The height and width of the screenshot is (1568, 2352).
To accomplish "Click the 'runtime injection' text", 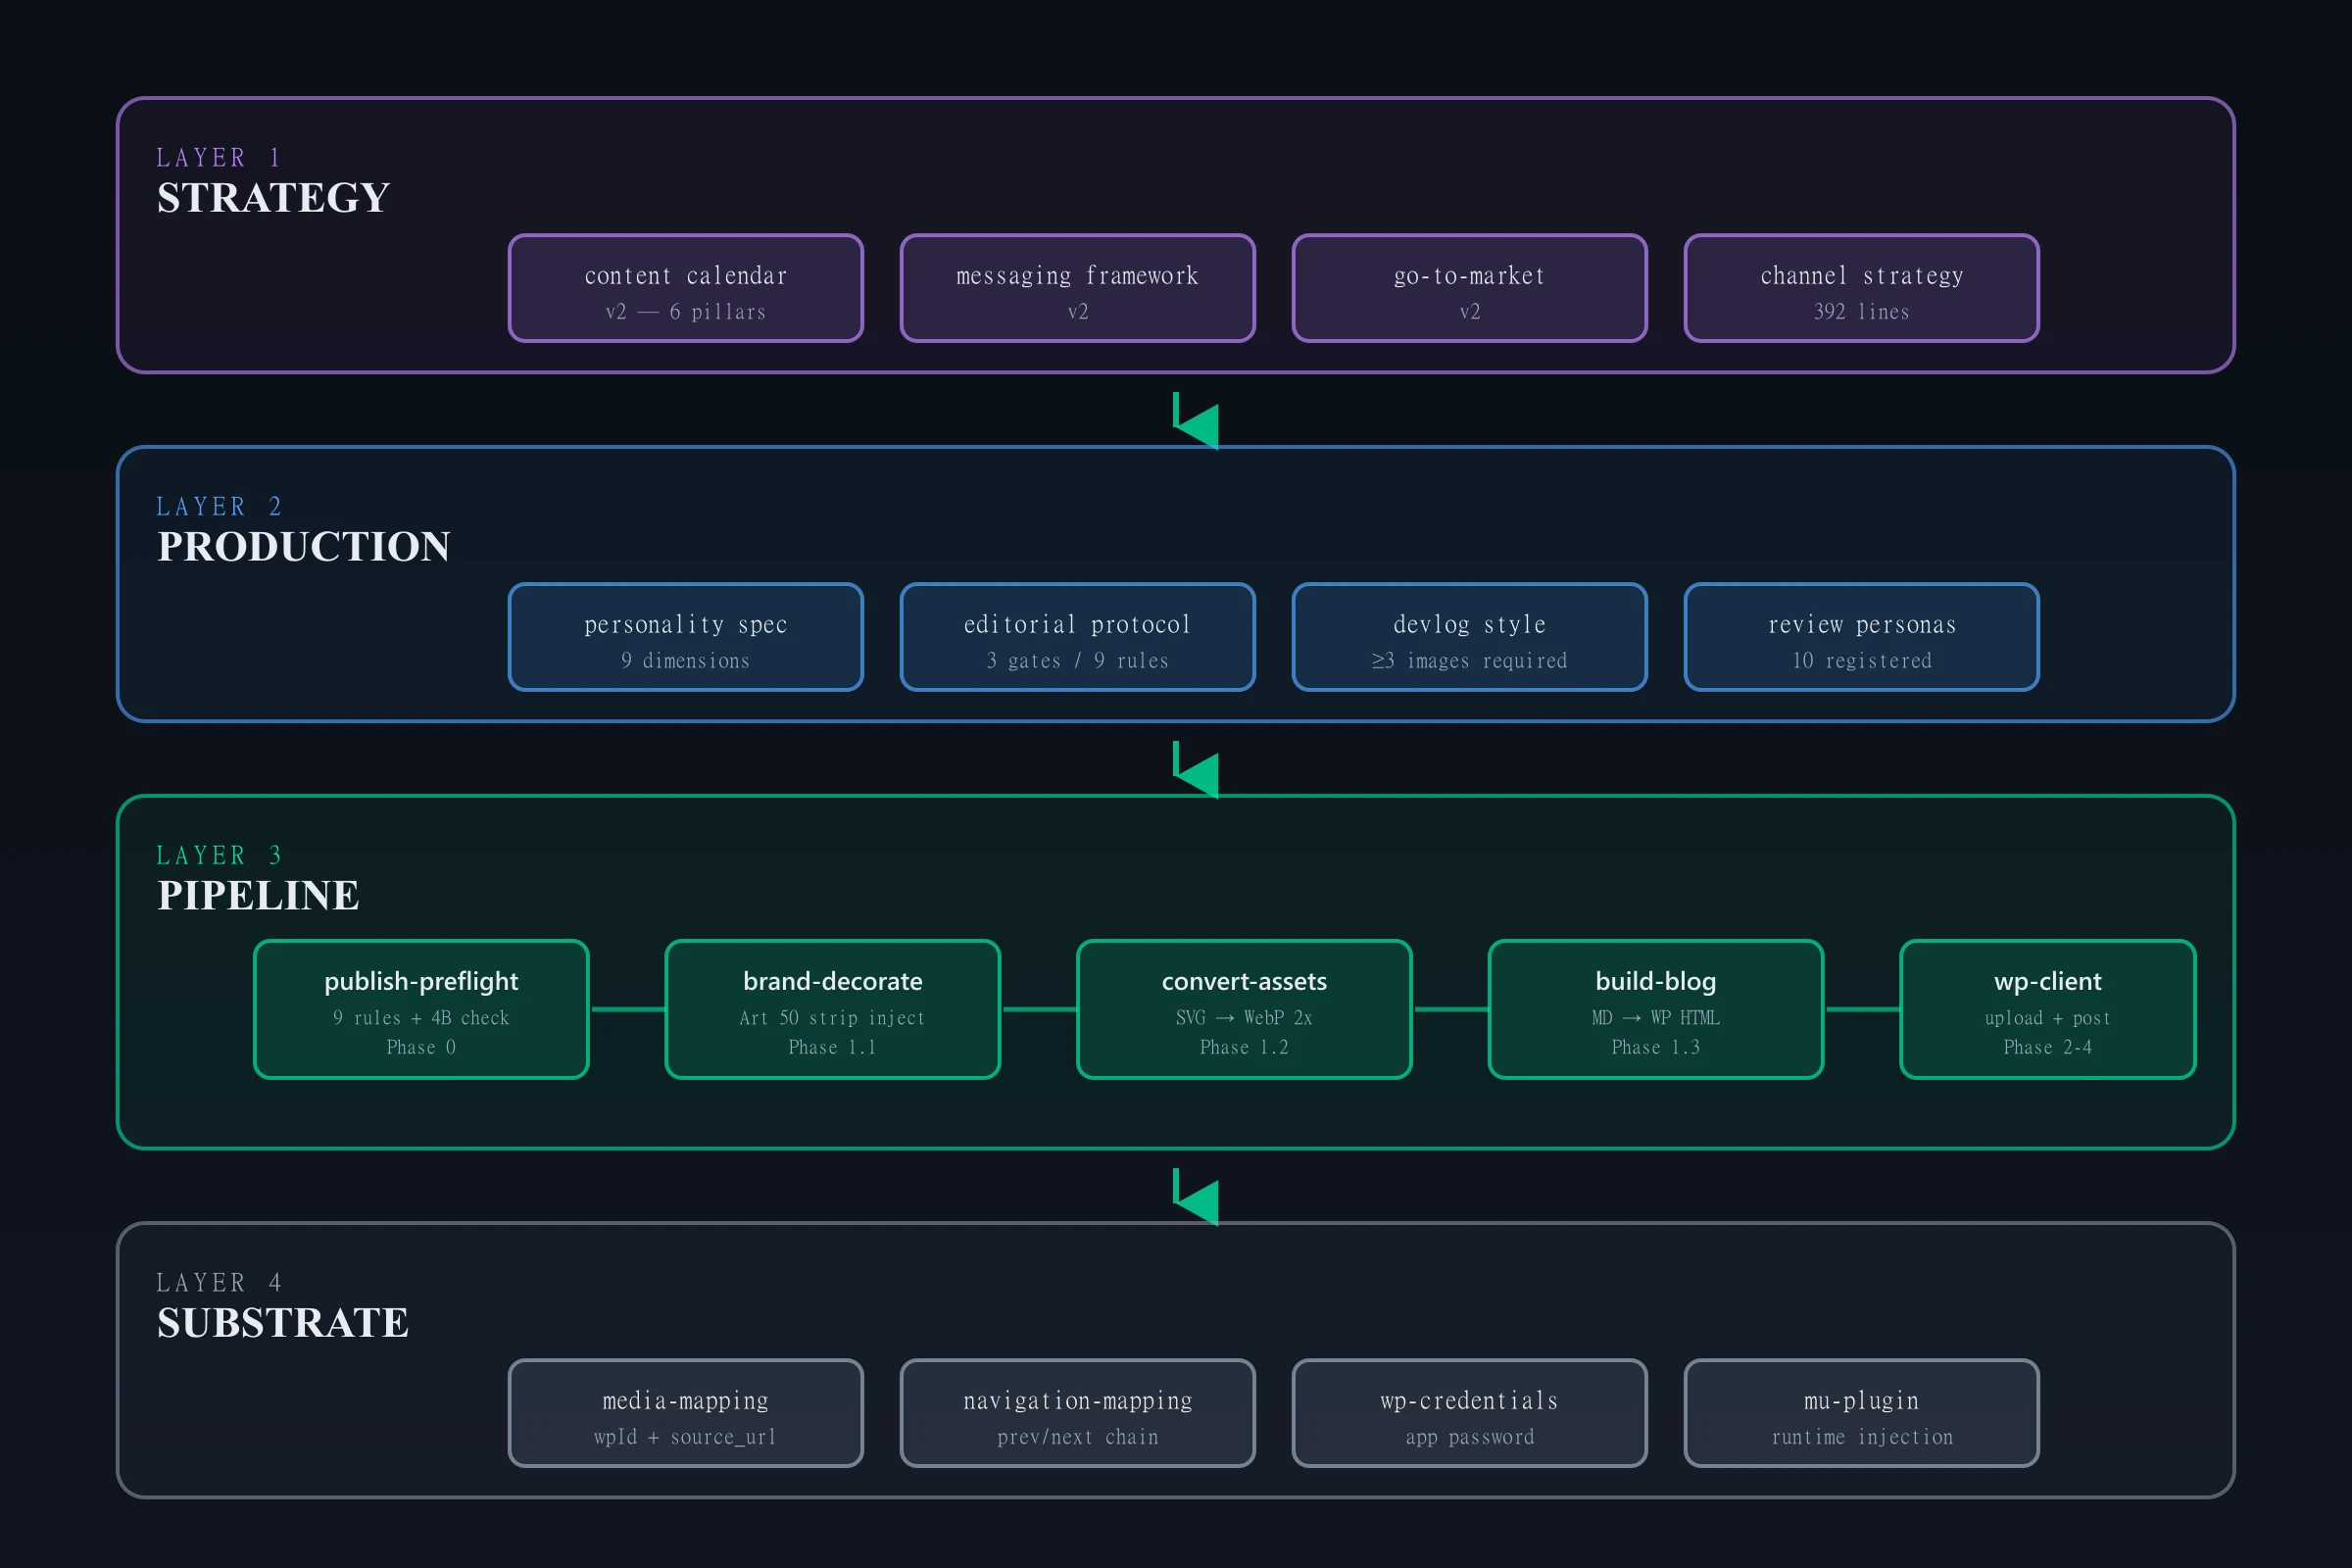I will click(x=1862, y=1437).
